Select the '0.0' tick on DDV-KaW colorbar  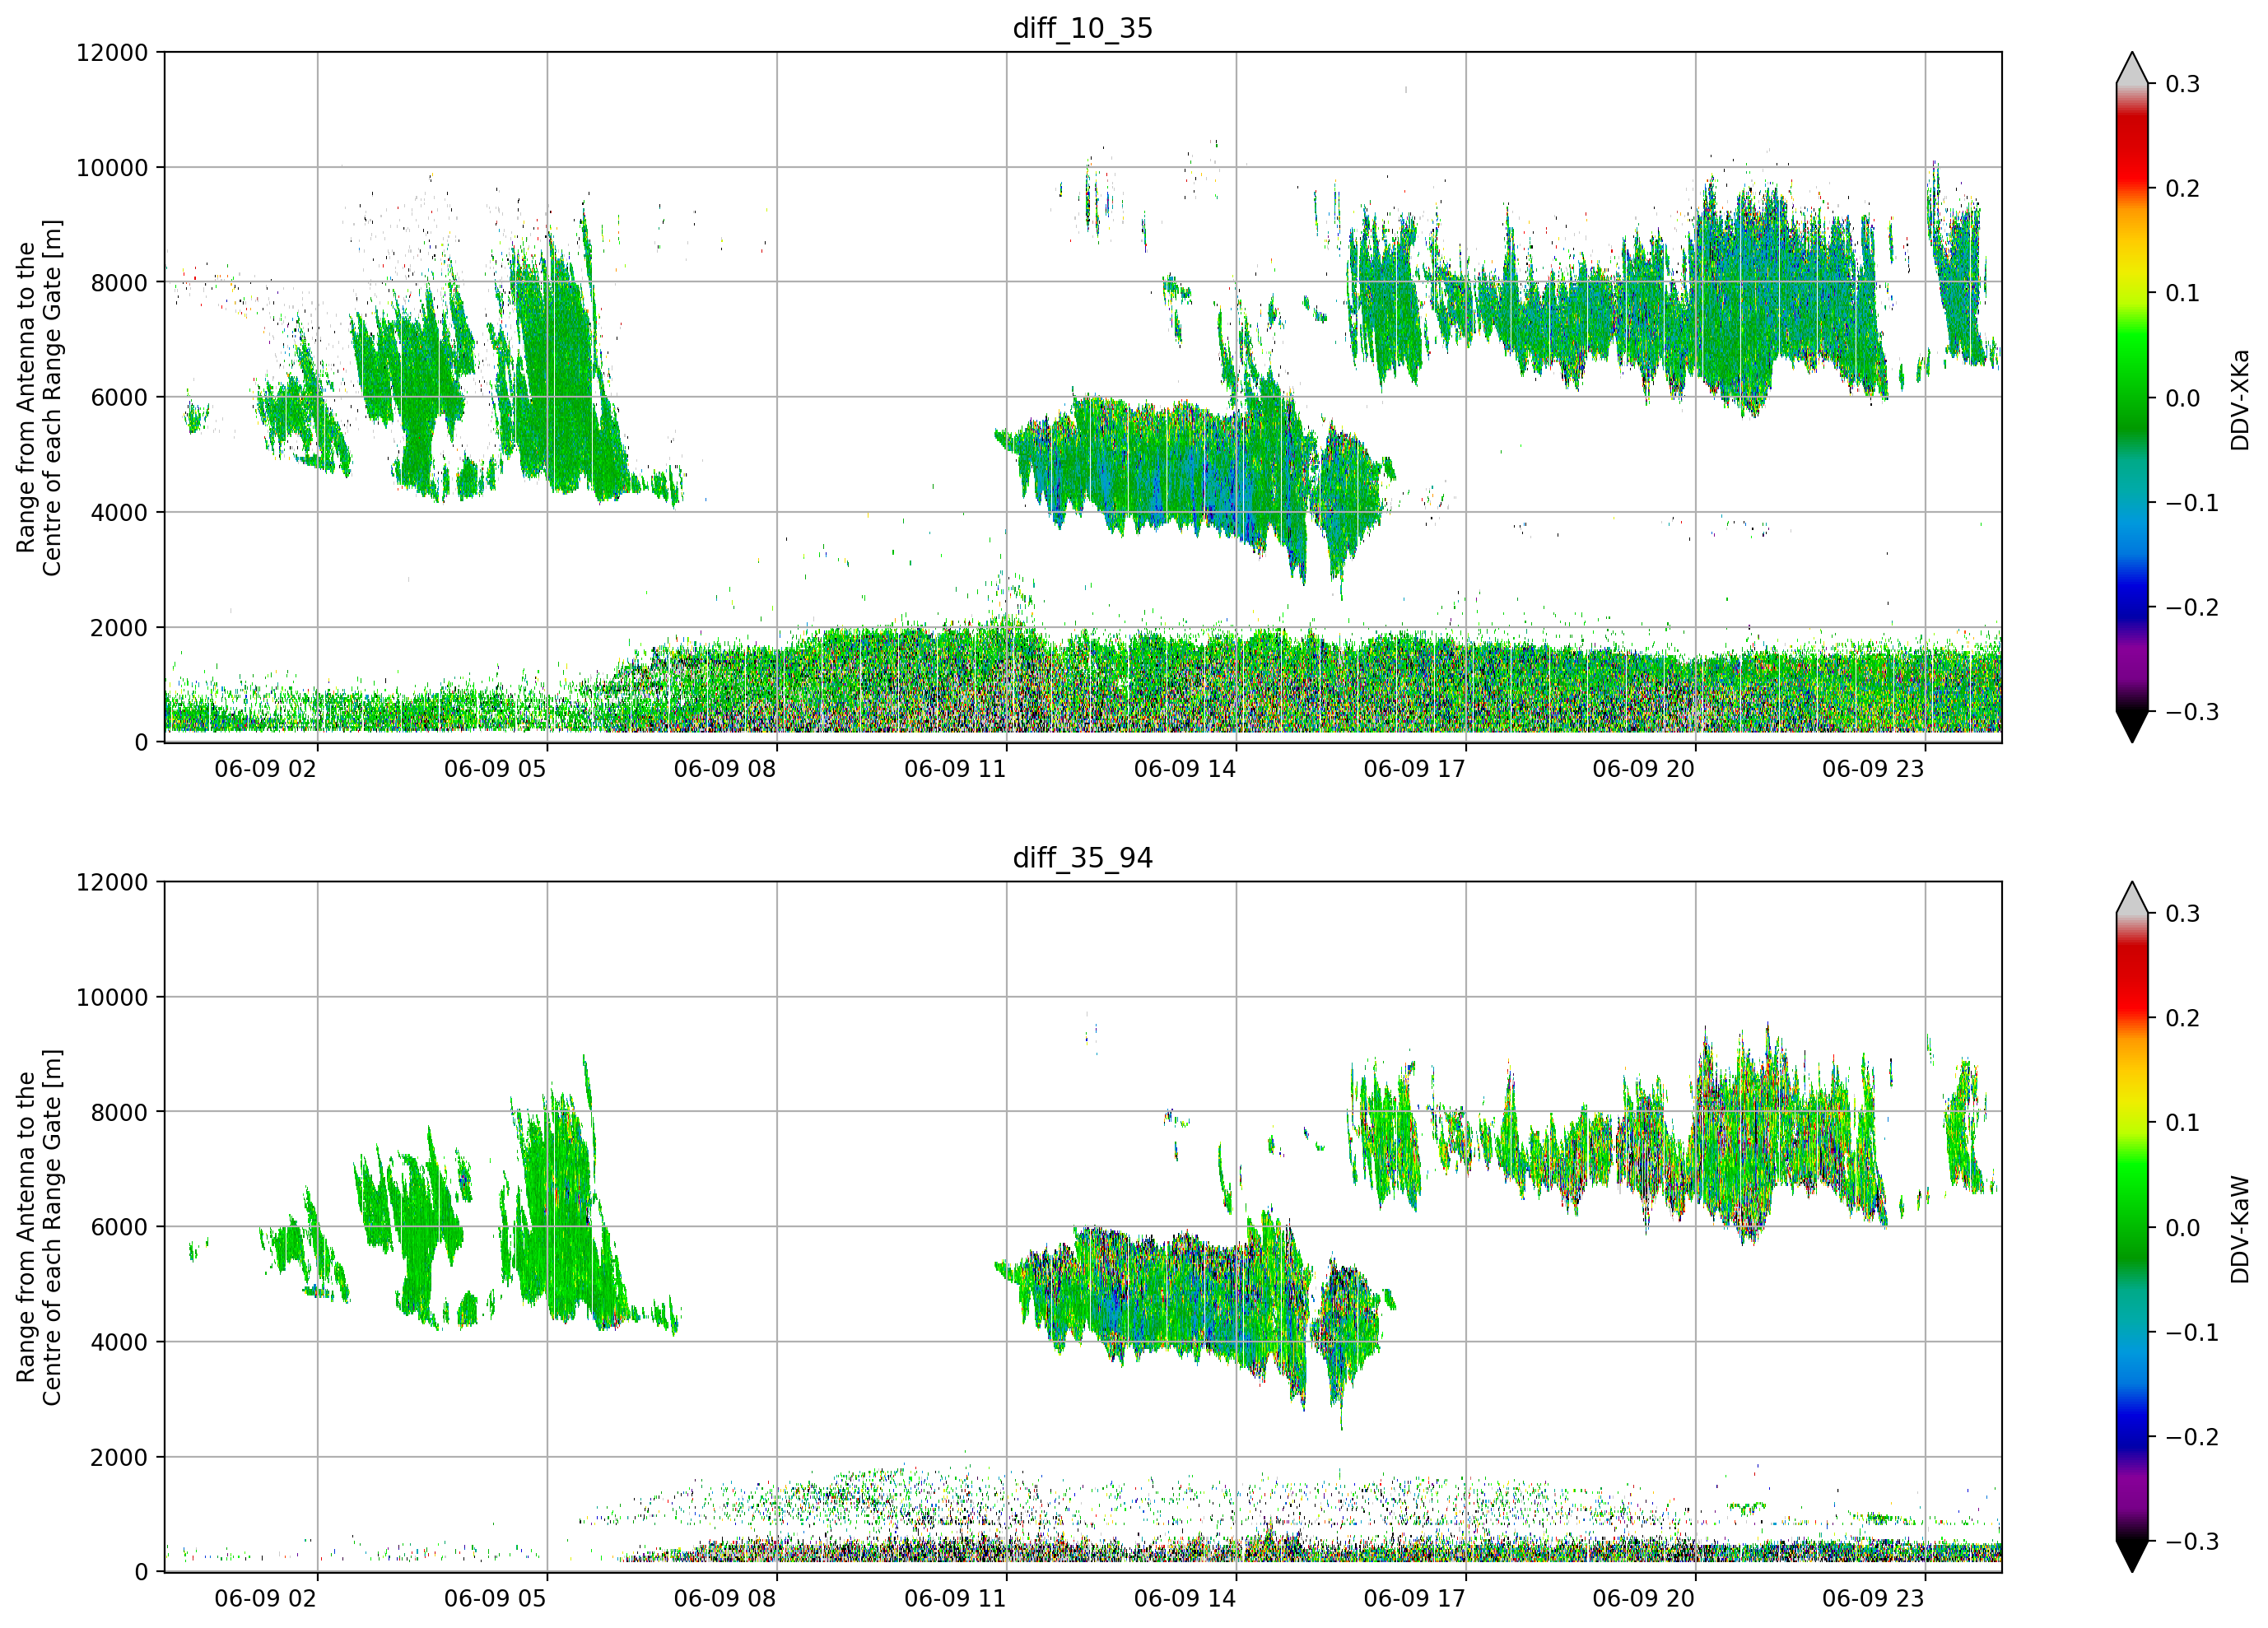[2183, 1228]
